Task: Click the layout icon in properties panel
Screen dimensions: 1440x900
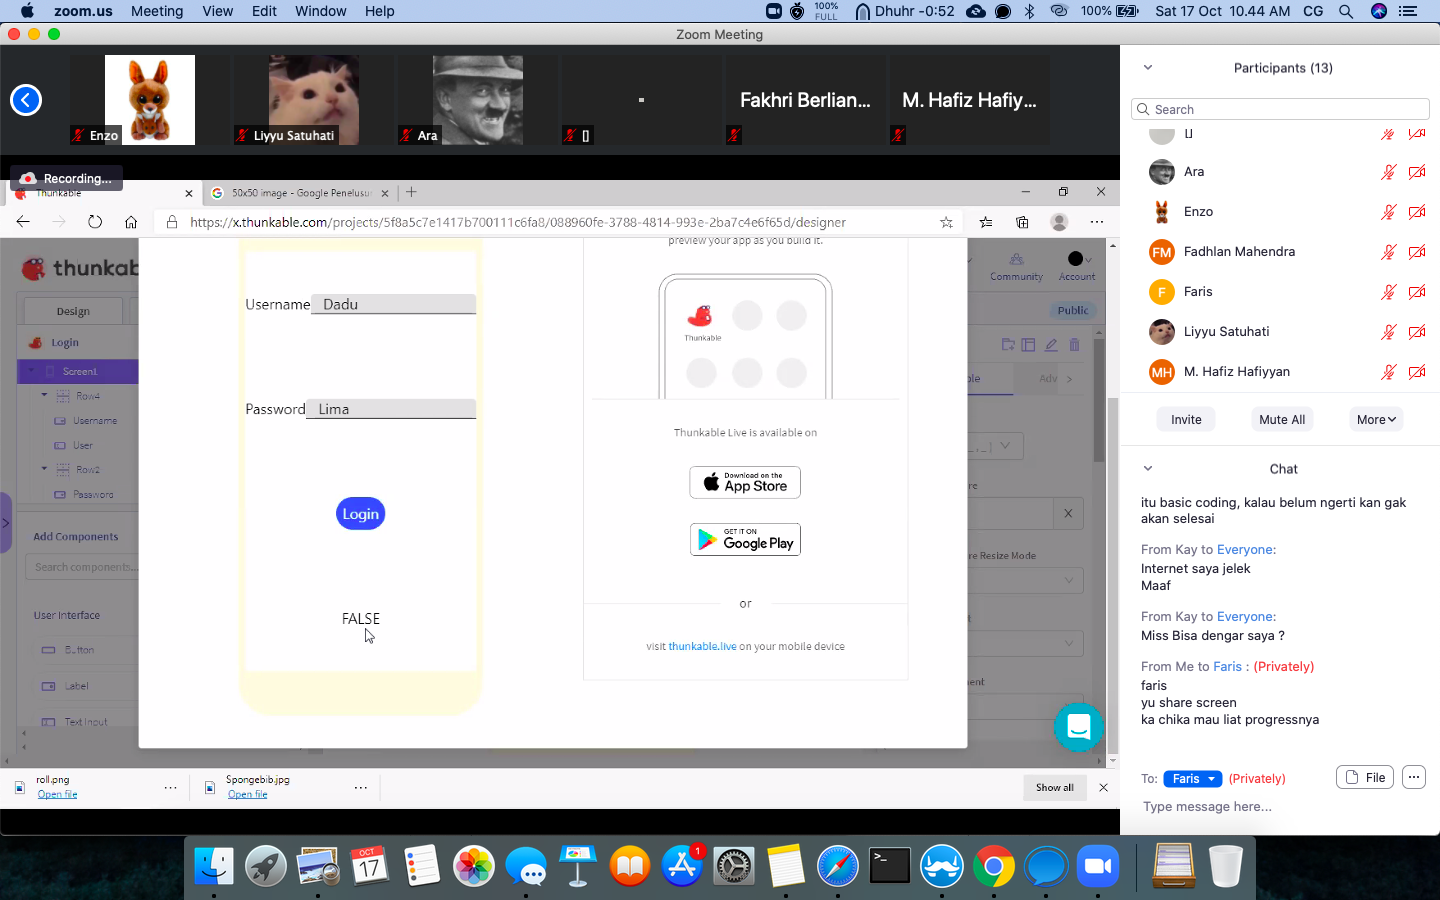Action: point(1028,344)
